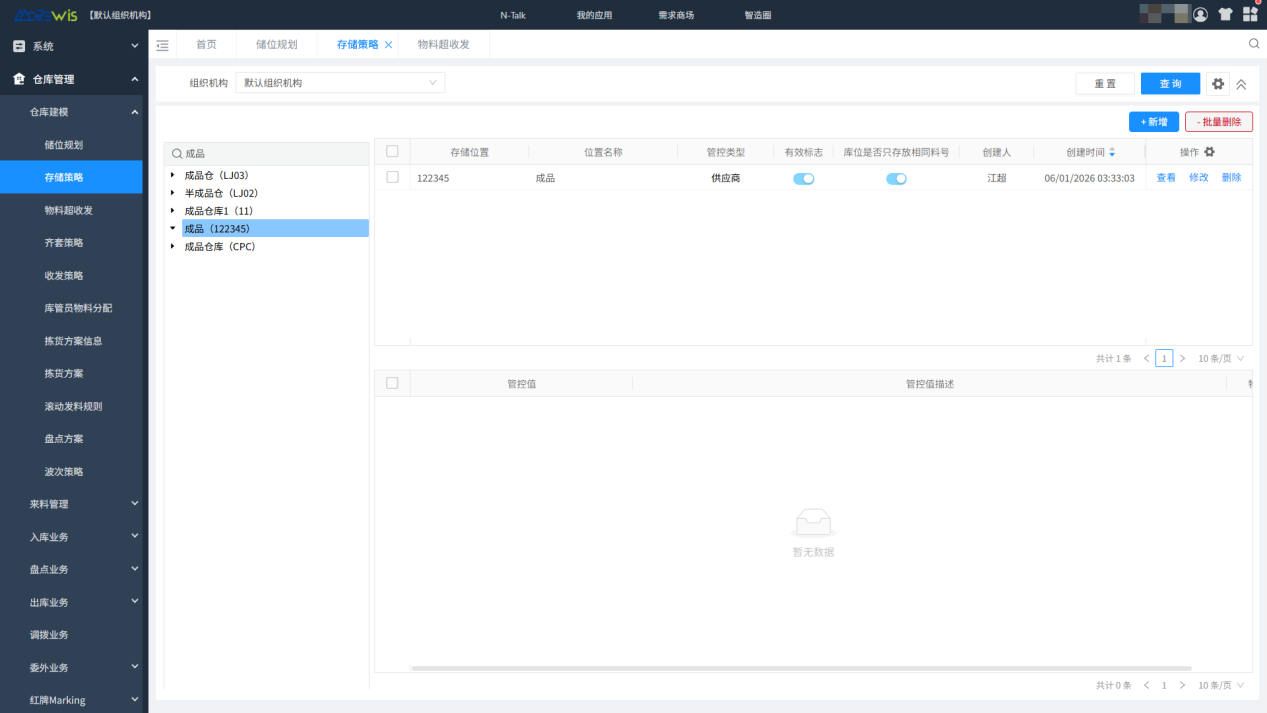Image resolution: width=1267 pixels, height=713 pixels.
Task: Click the search icon in the tree filter box
Action: (177, 154)
